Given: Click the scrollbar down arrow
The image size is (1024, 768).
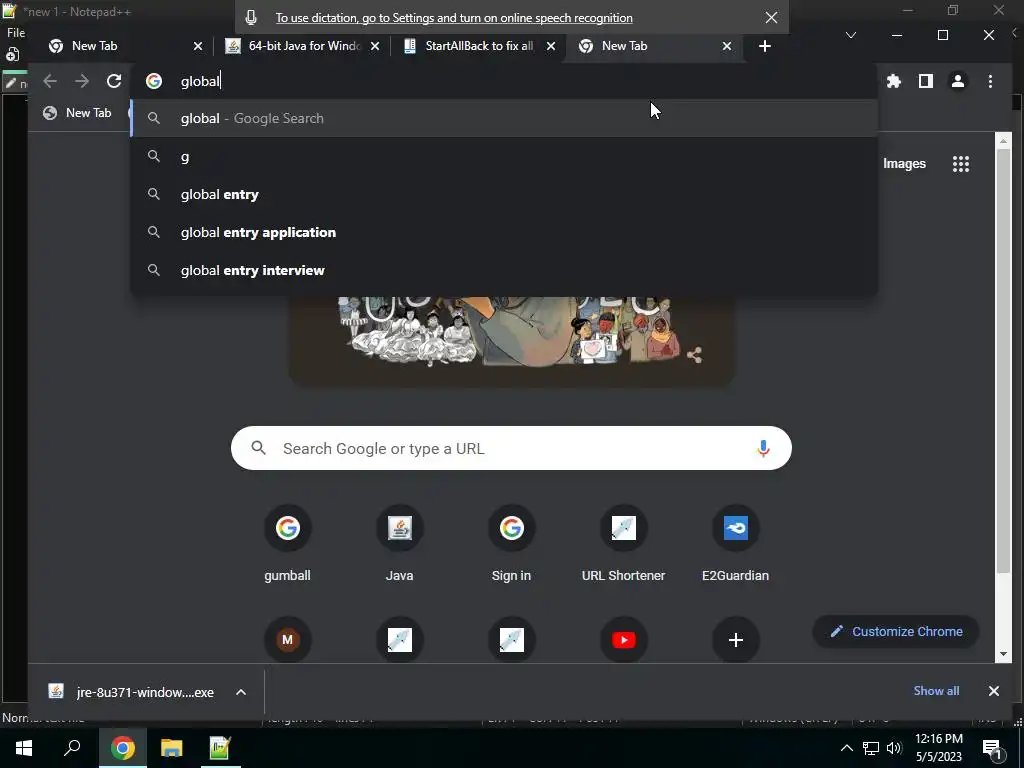Looking at the screenshot, I should coord(1004,654).
